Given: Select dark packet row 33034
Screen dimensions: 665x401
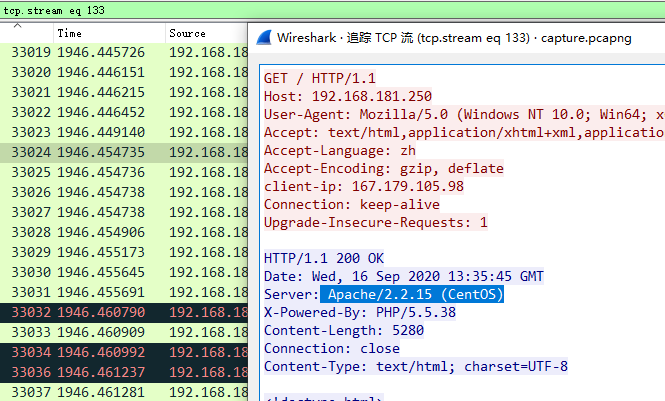Looking at the screenshot, I should point(124,352).
